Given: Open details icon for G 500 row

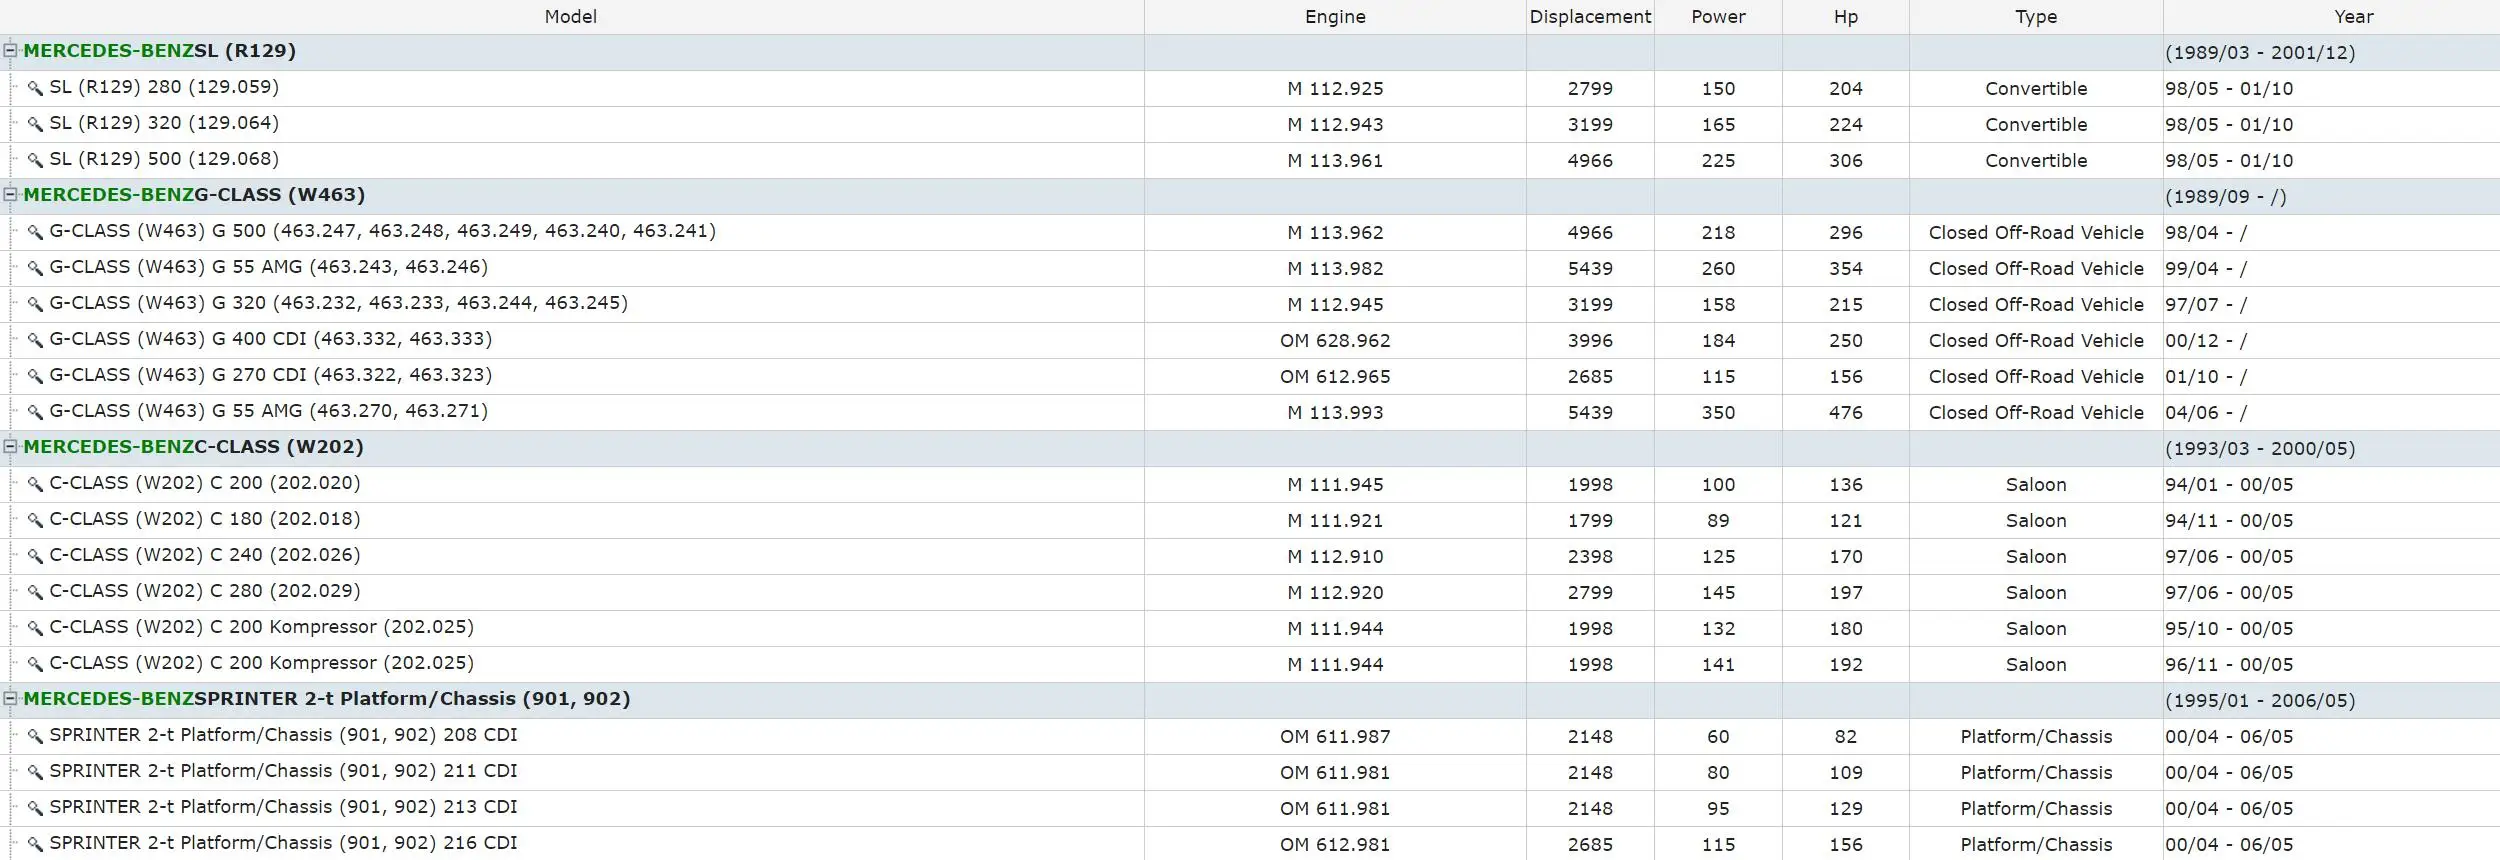Looking at the screenshot, I should pos(35,232).
